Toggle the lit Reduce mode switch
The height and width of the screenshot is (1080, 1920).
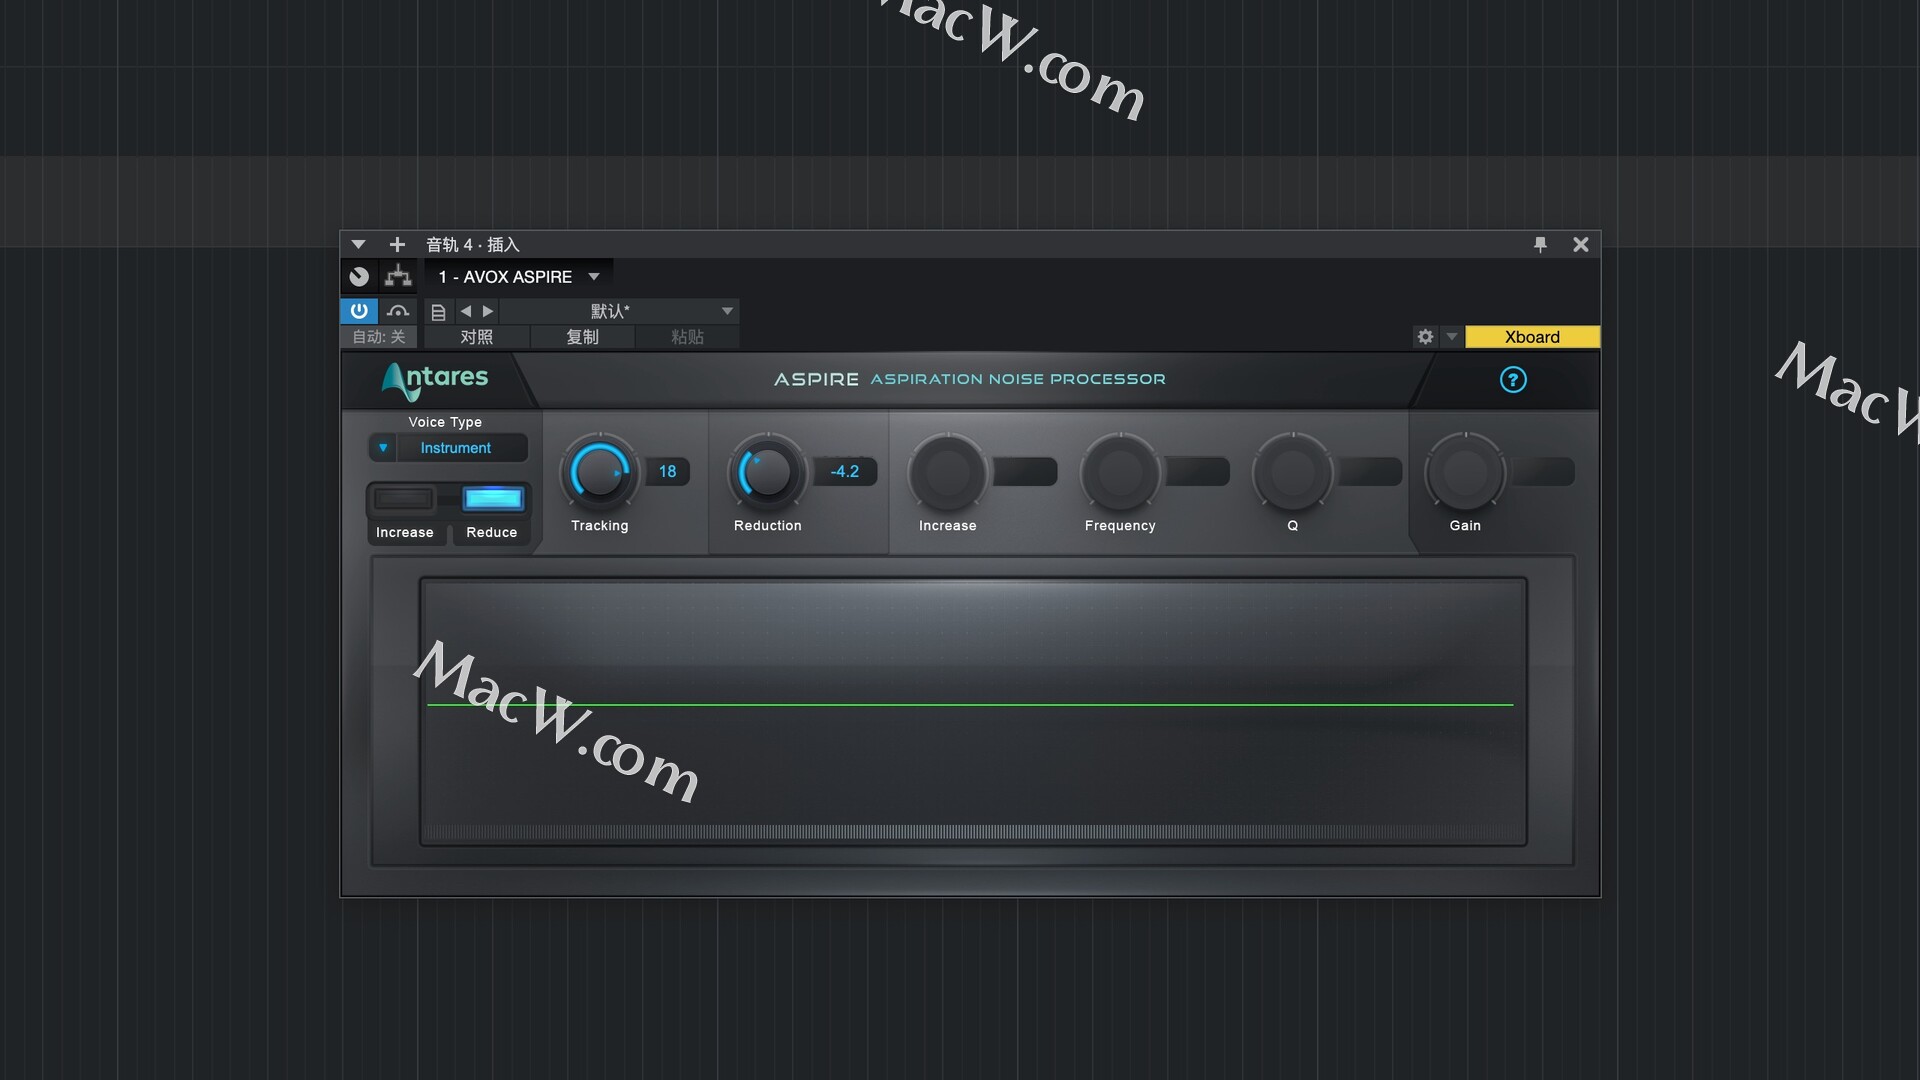pos(493,498)
